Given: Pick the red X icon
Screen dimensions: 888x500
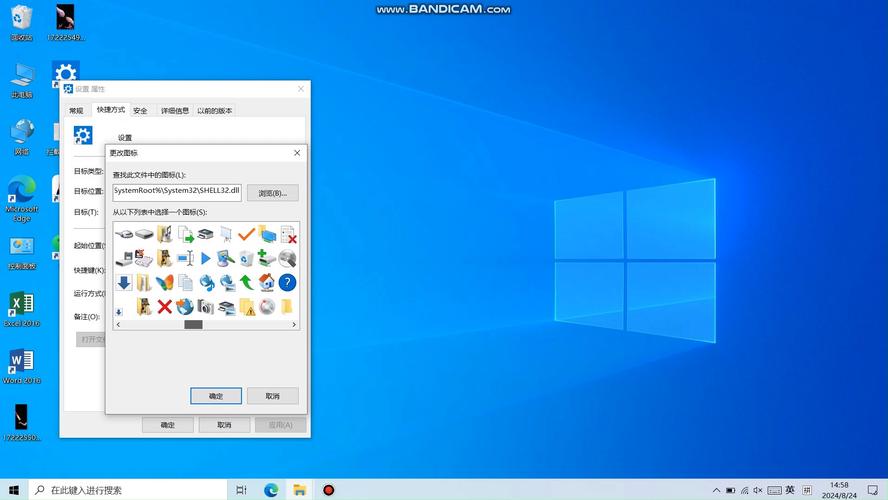Looking at the screenshot, I should point(165,306).
